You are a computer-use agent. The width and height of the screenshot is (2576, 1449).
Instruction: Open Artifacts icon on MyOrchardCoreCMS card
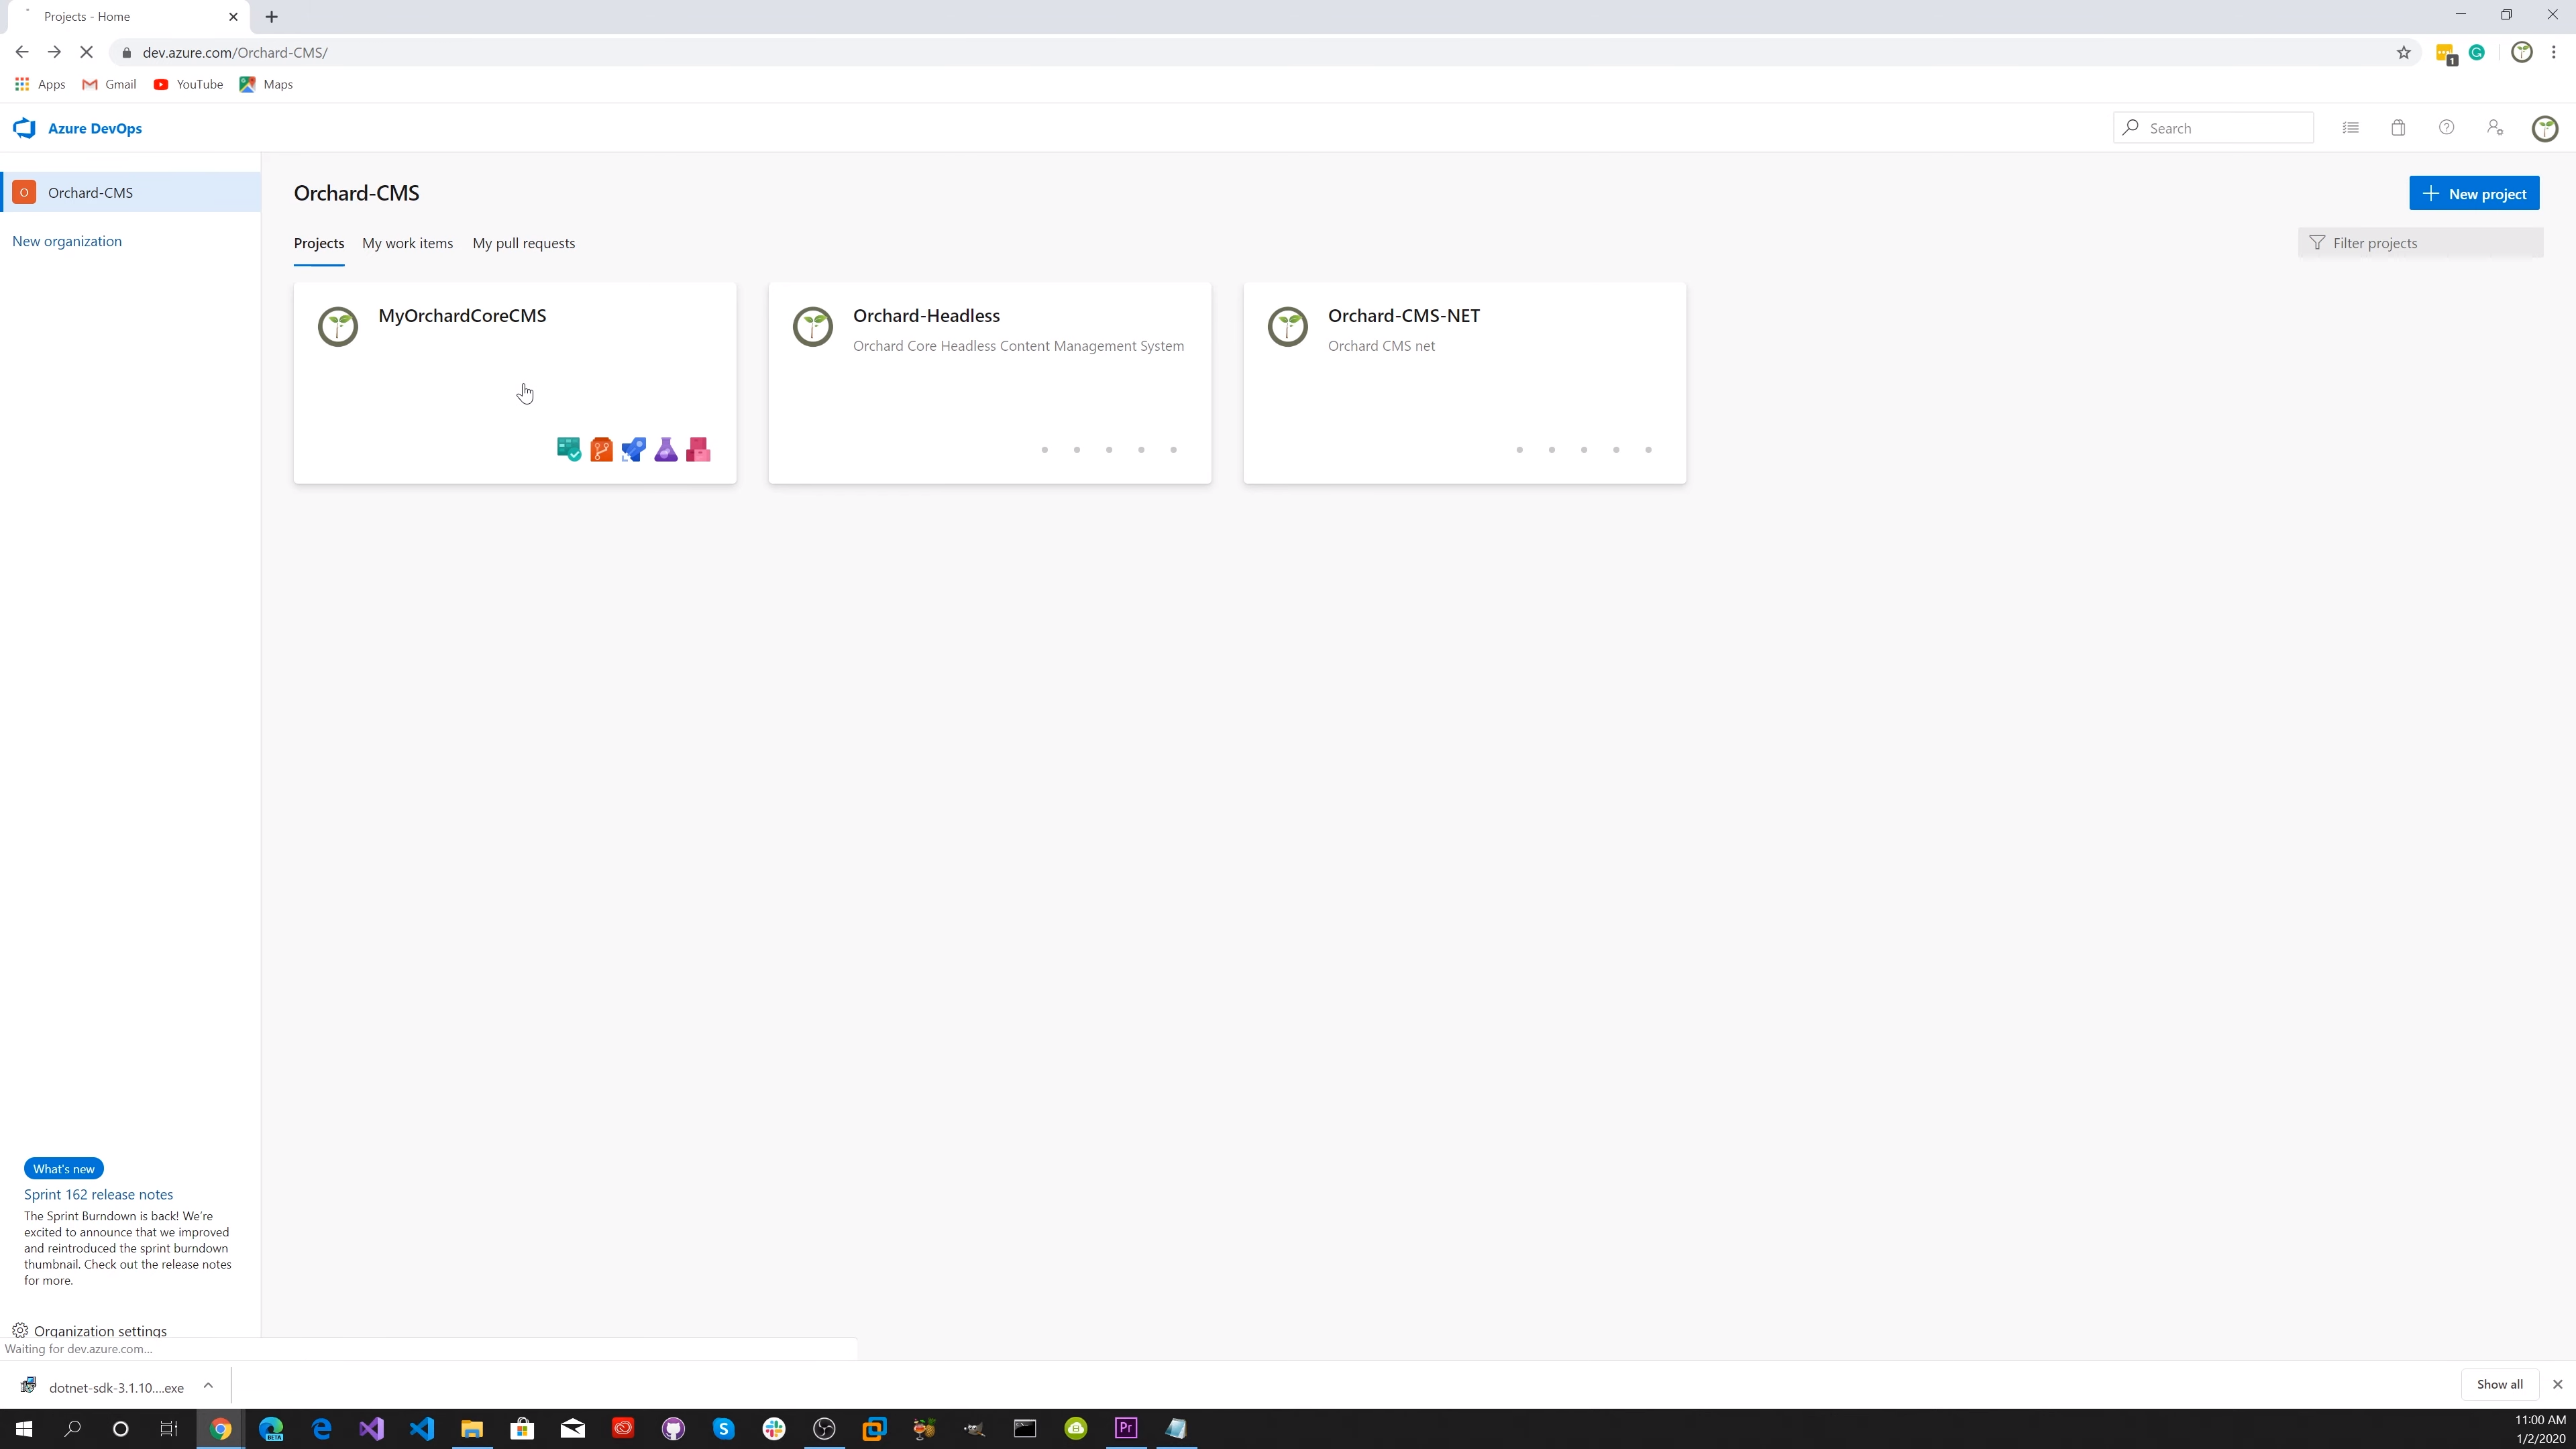point(698,450)
